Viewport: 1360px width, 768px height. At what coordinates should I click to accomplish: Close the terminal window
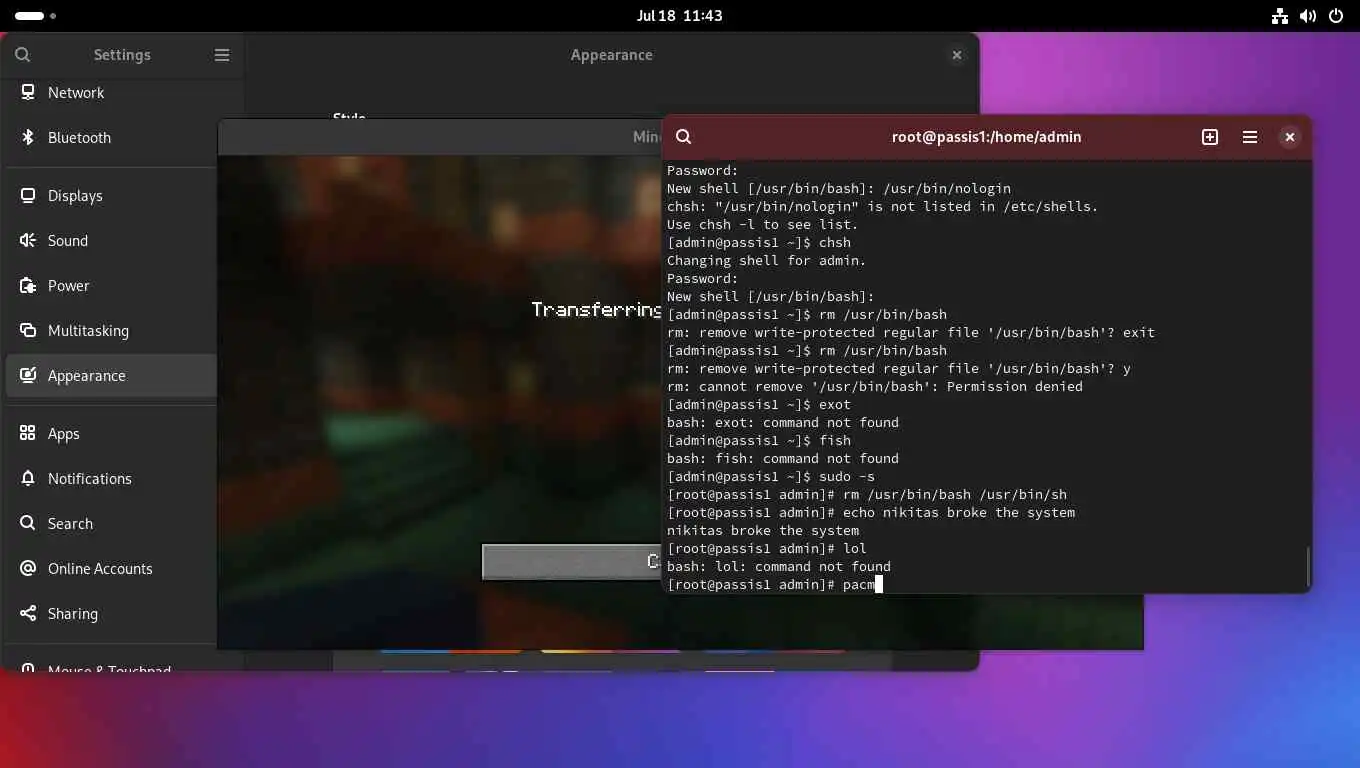1290,137
